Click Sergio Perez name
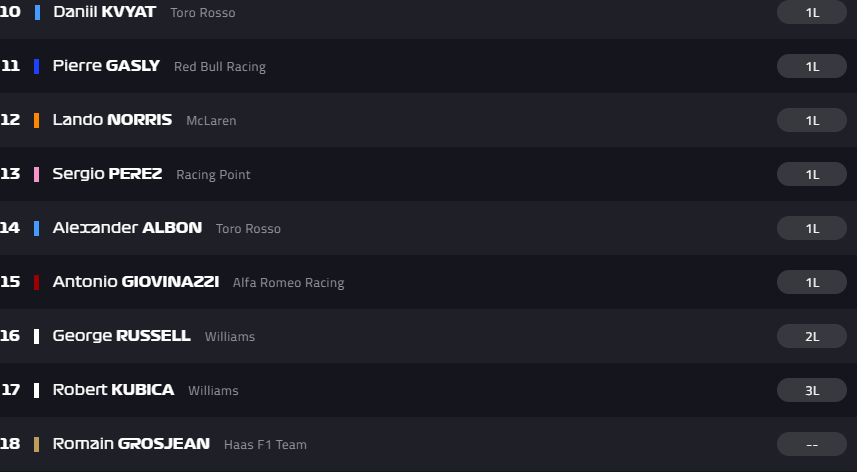This screenshot has width=857, height=472. click(x=107, y=174)
